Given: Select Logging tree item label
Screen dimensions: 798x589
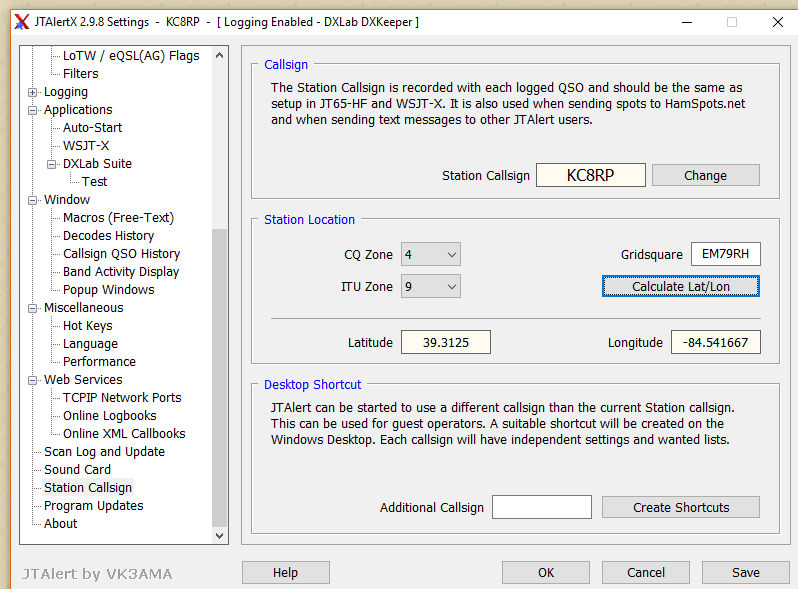Looking at the screenshot, I should click(66, 92).
